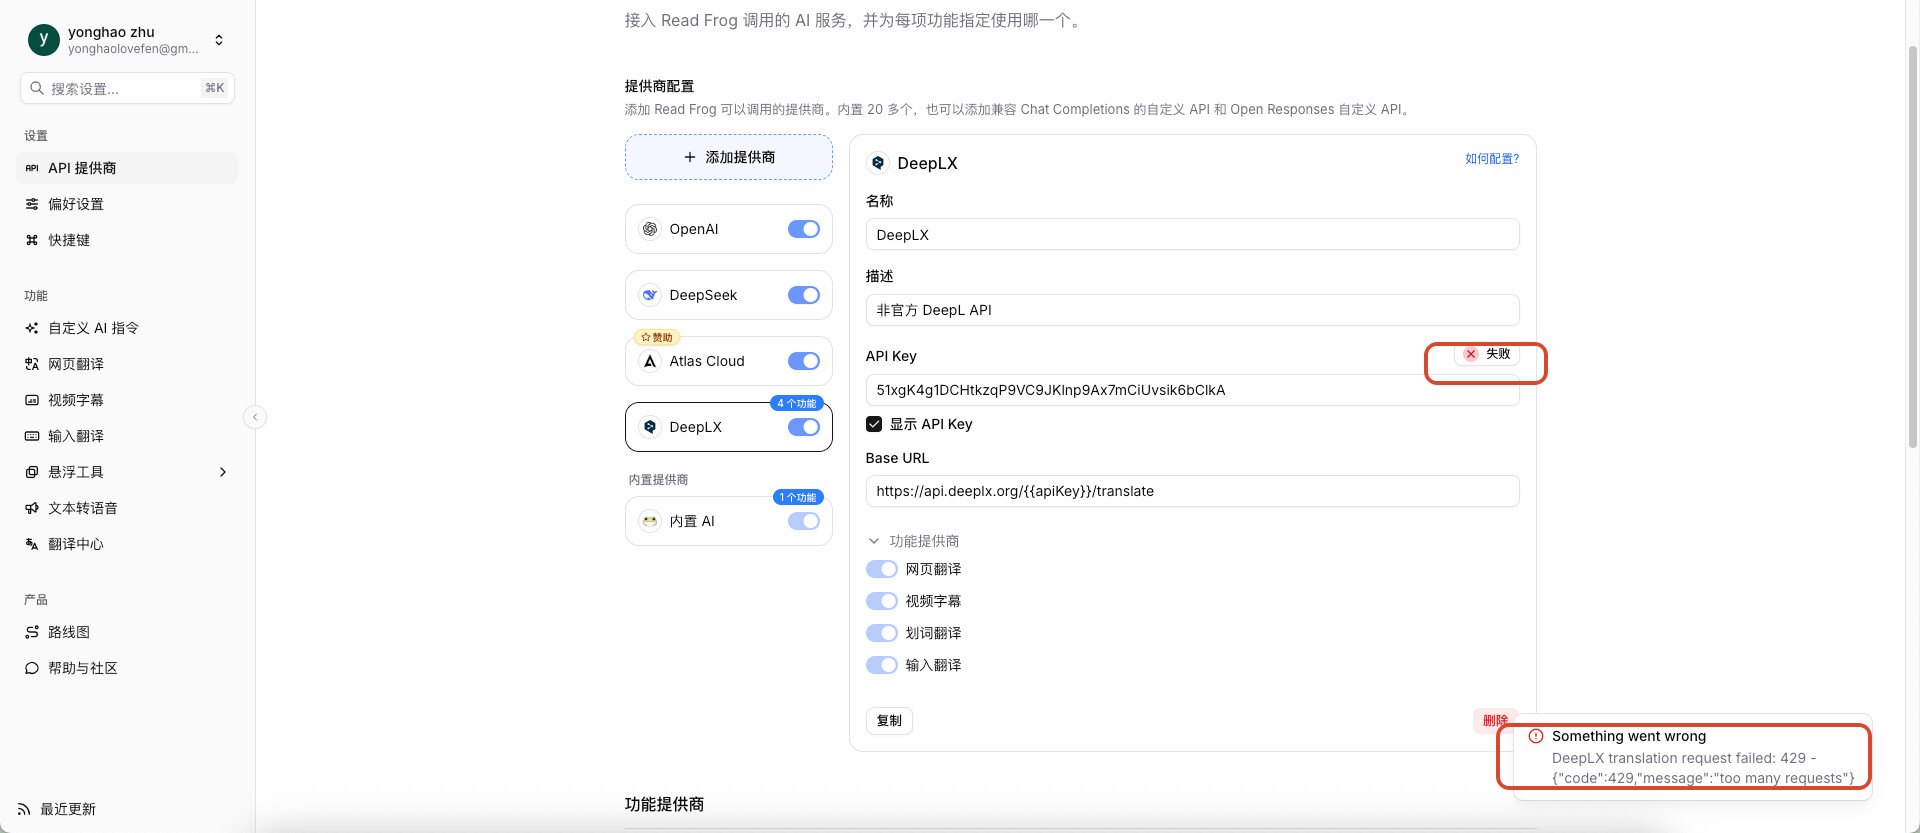Click the red 删除 button
Image resolution: width=1920 pixels, height=833 pixels.
click(x=1495, y=721)
